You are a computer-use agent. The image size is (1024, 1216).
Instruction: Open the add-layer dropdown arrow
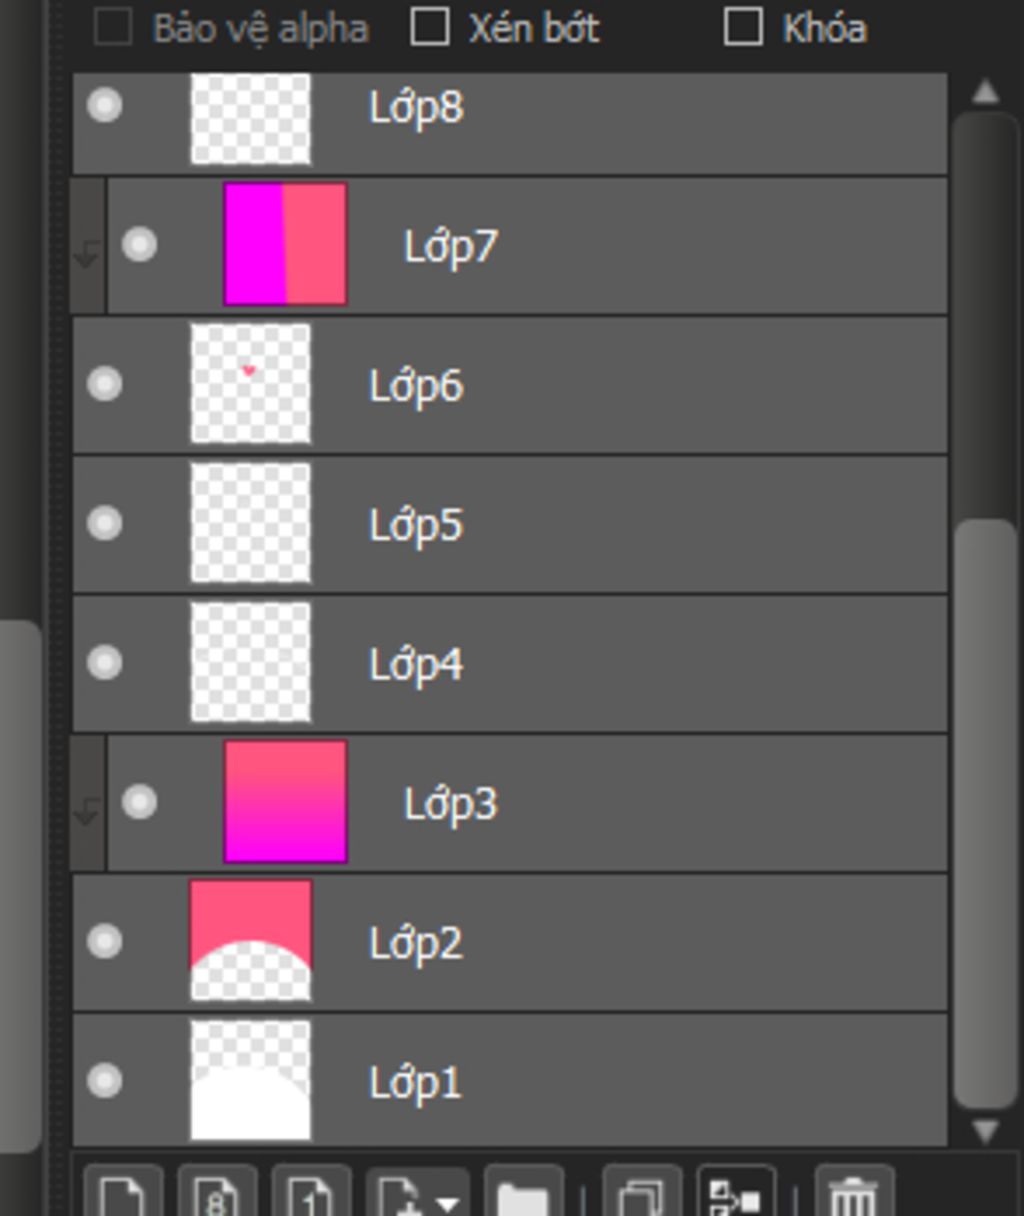point(447,1201)
